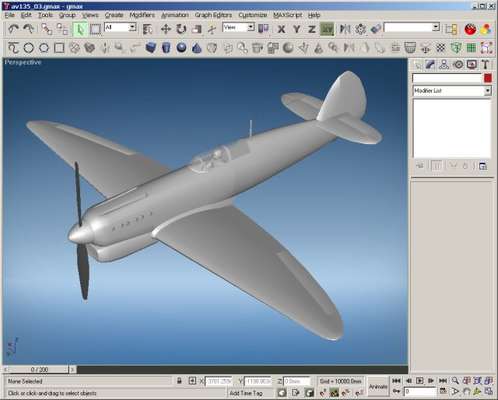Switch to the Utilities hammer tab
498x400 pixels.
point(486,64)
